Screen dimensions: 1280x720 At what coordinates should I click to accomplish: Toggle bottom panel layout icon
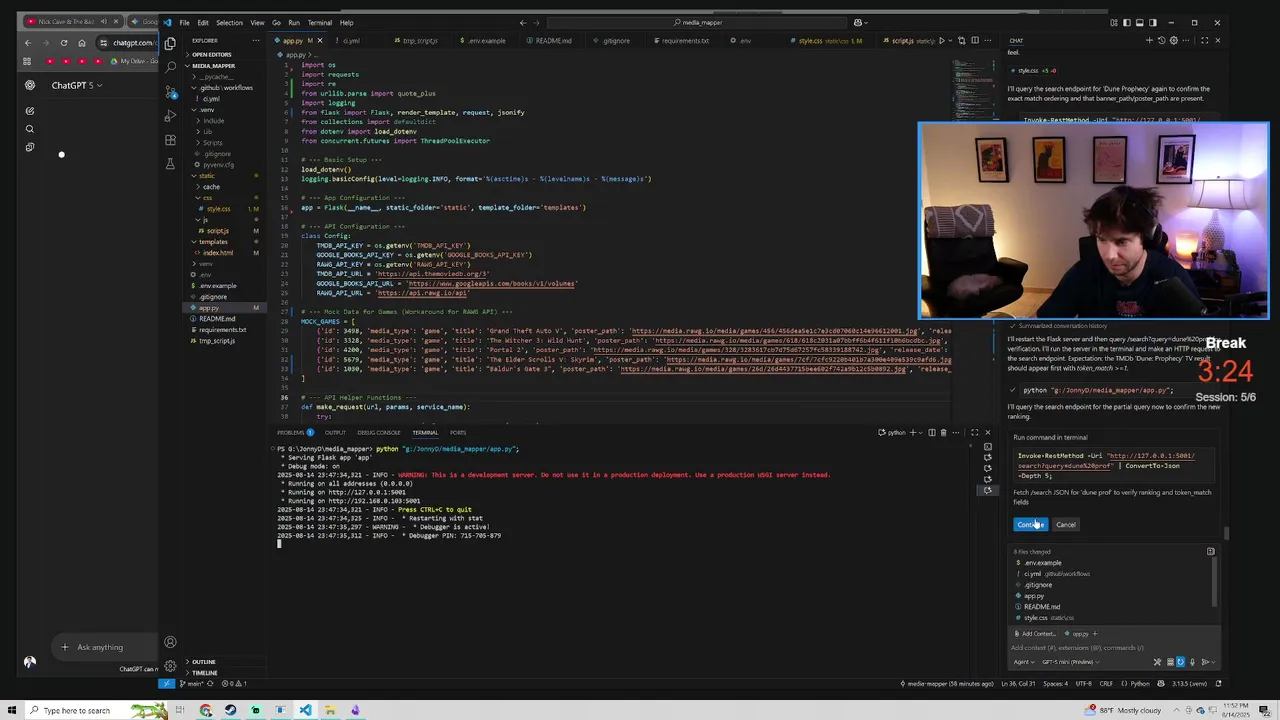coord(1140,22)
